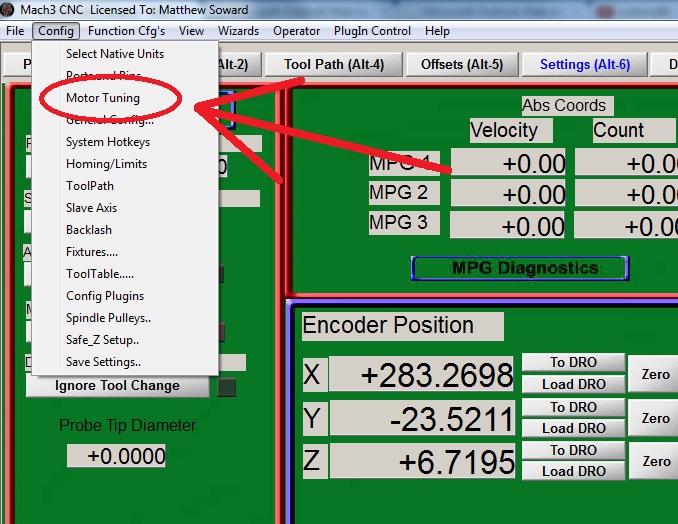Click the Mach3 CNC title bar icon
The width and height of the screenshot is (678, 524).
point(9,9)
